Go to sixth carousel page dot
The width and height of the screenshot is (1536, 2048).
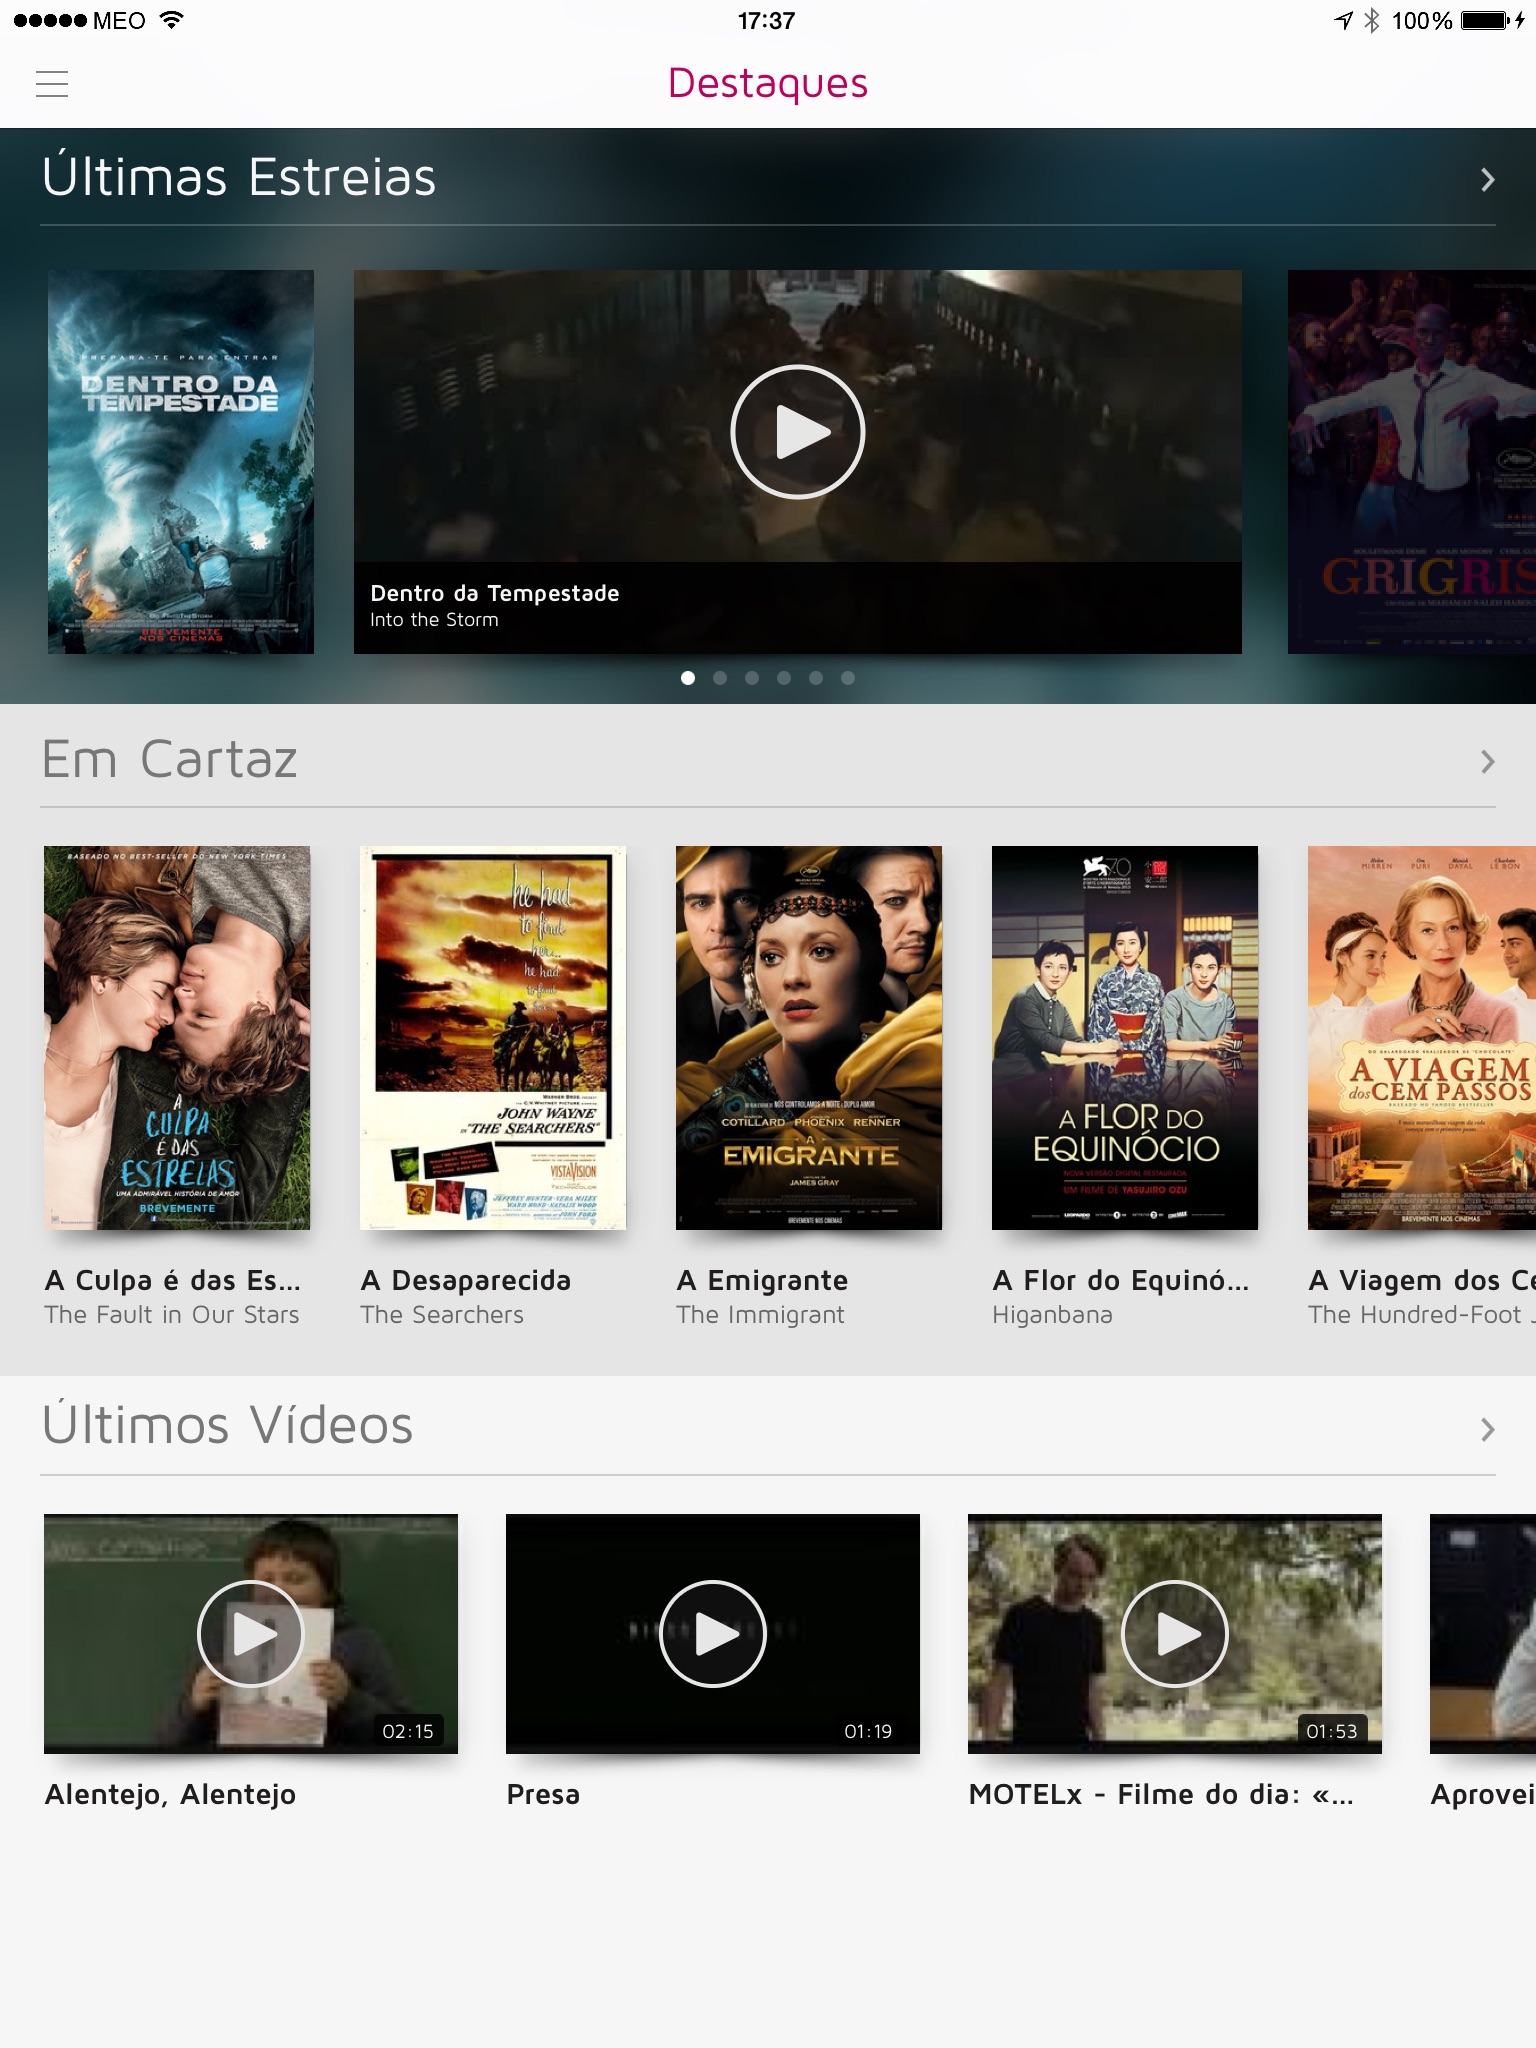848,678
